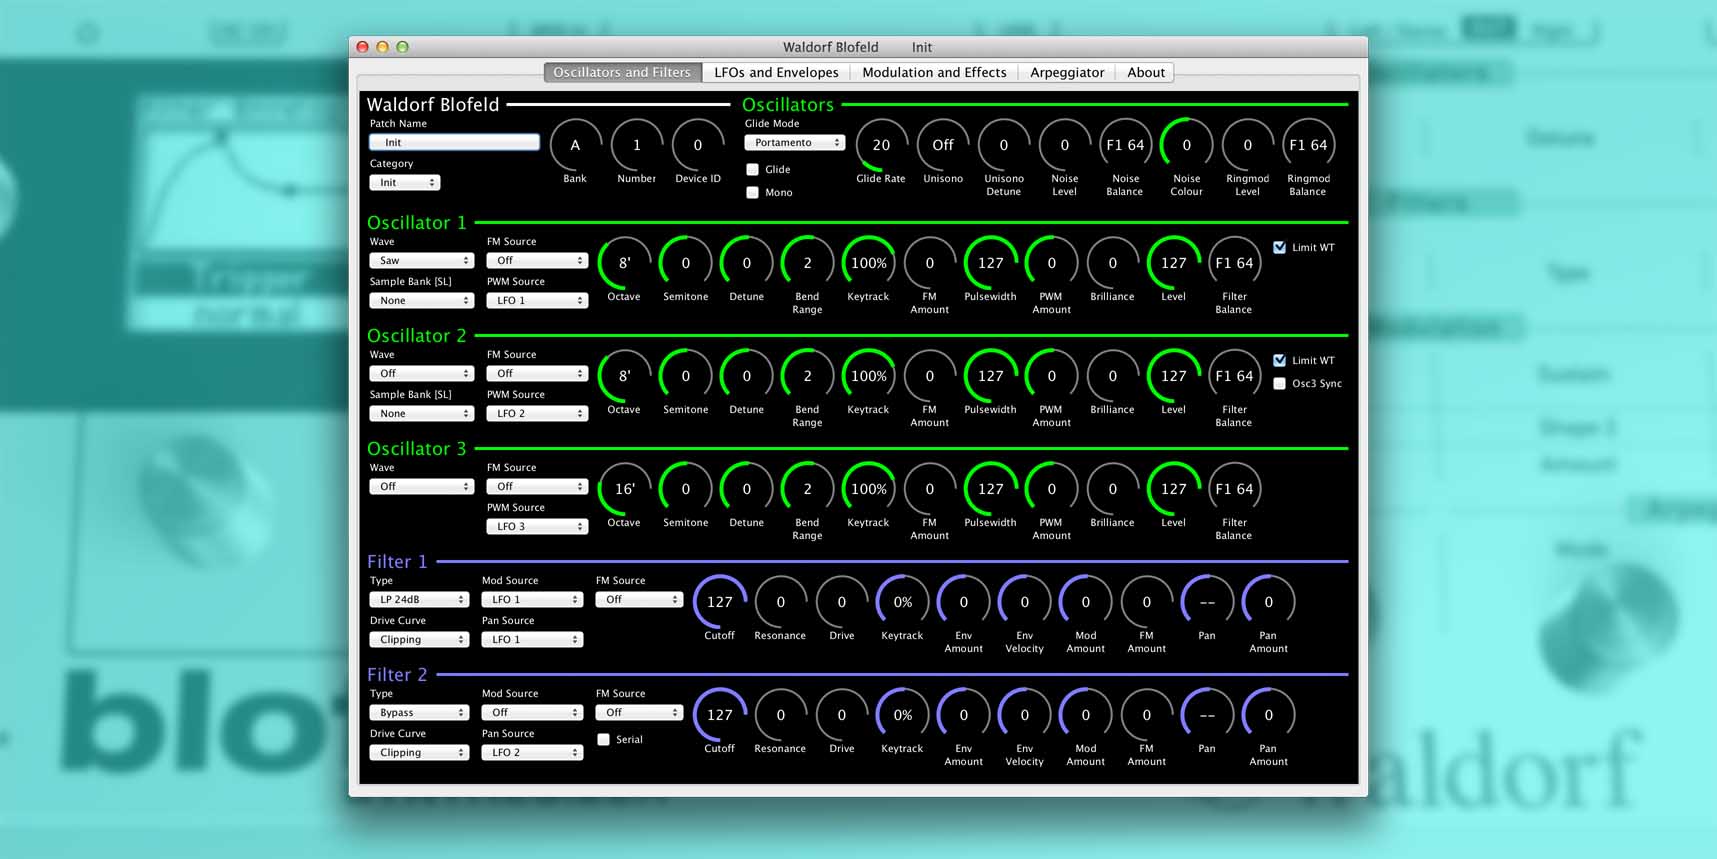Click Oscillator 2 Bend Range knob

[x=808, y=376]
